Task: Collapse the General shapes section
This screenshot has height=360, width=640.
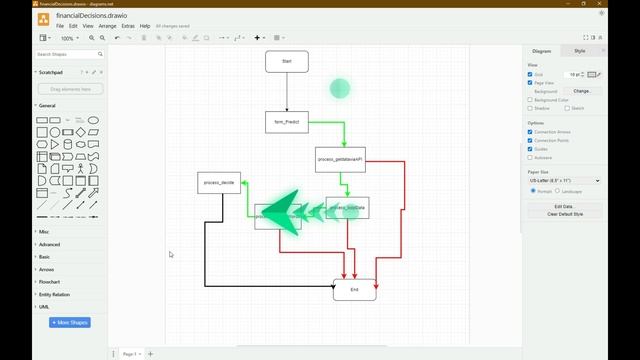Action: tap(47, 105)
